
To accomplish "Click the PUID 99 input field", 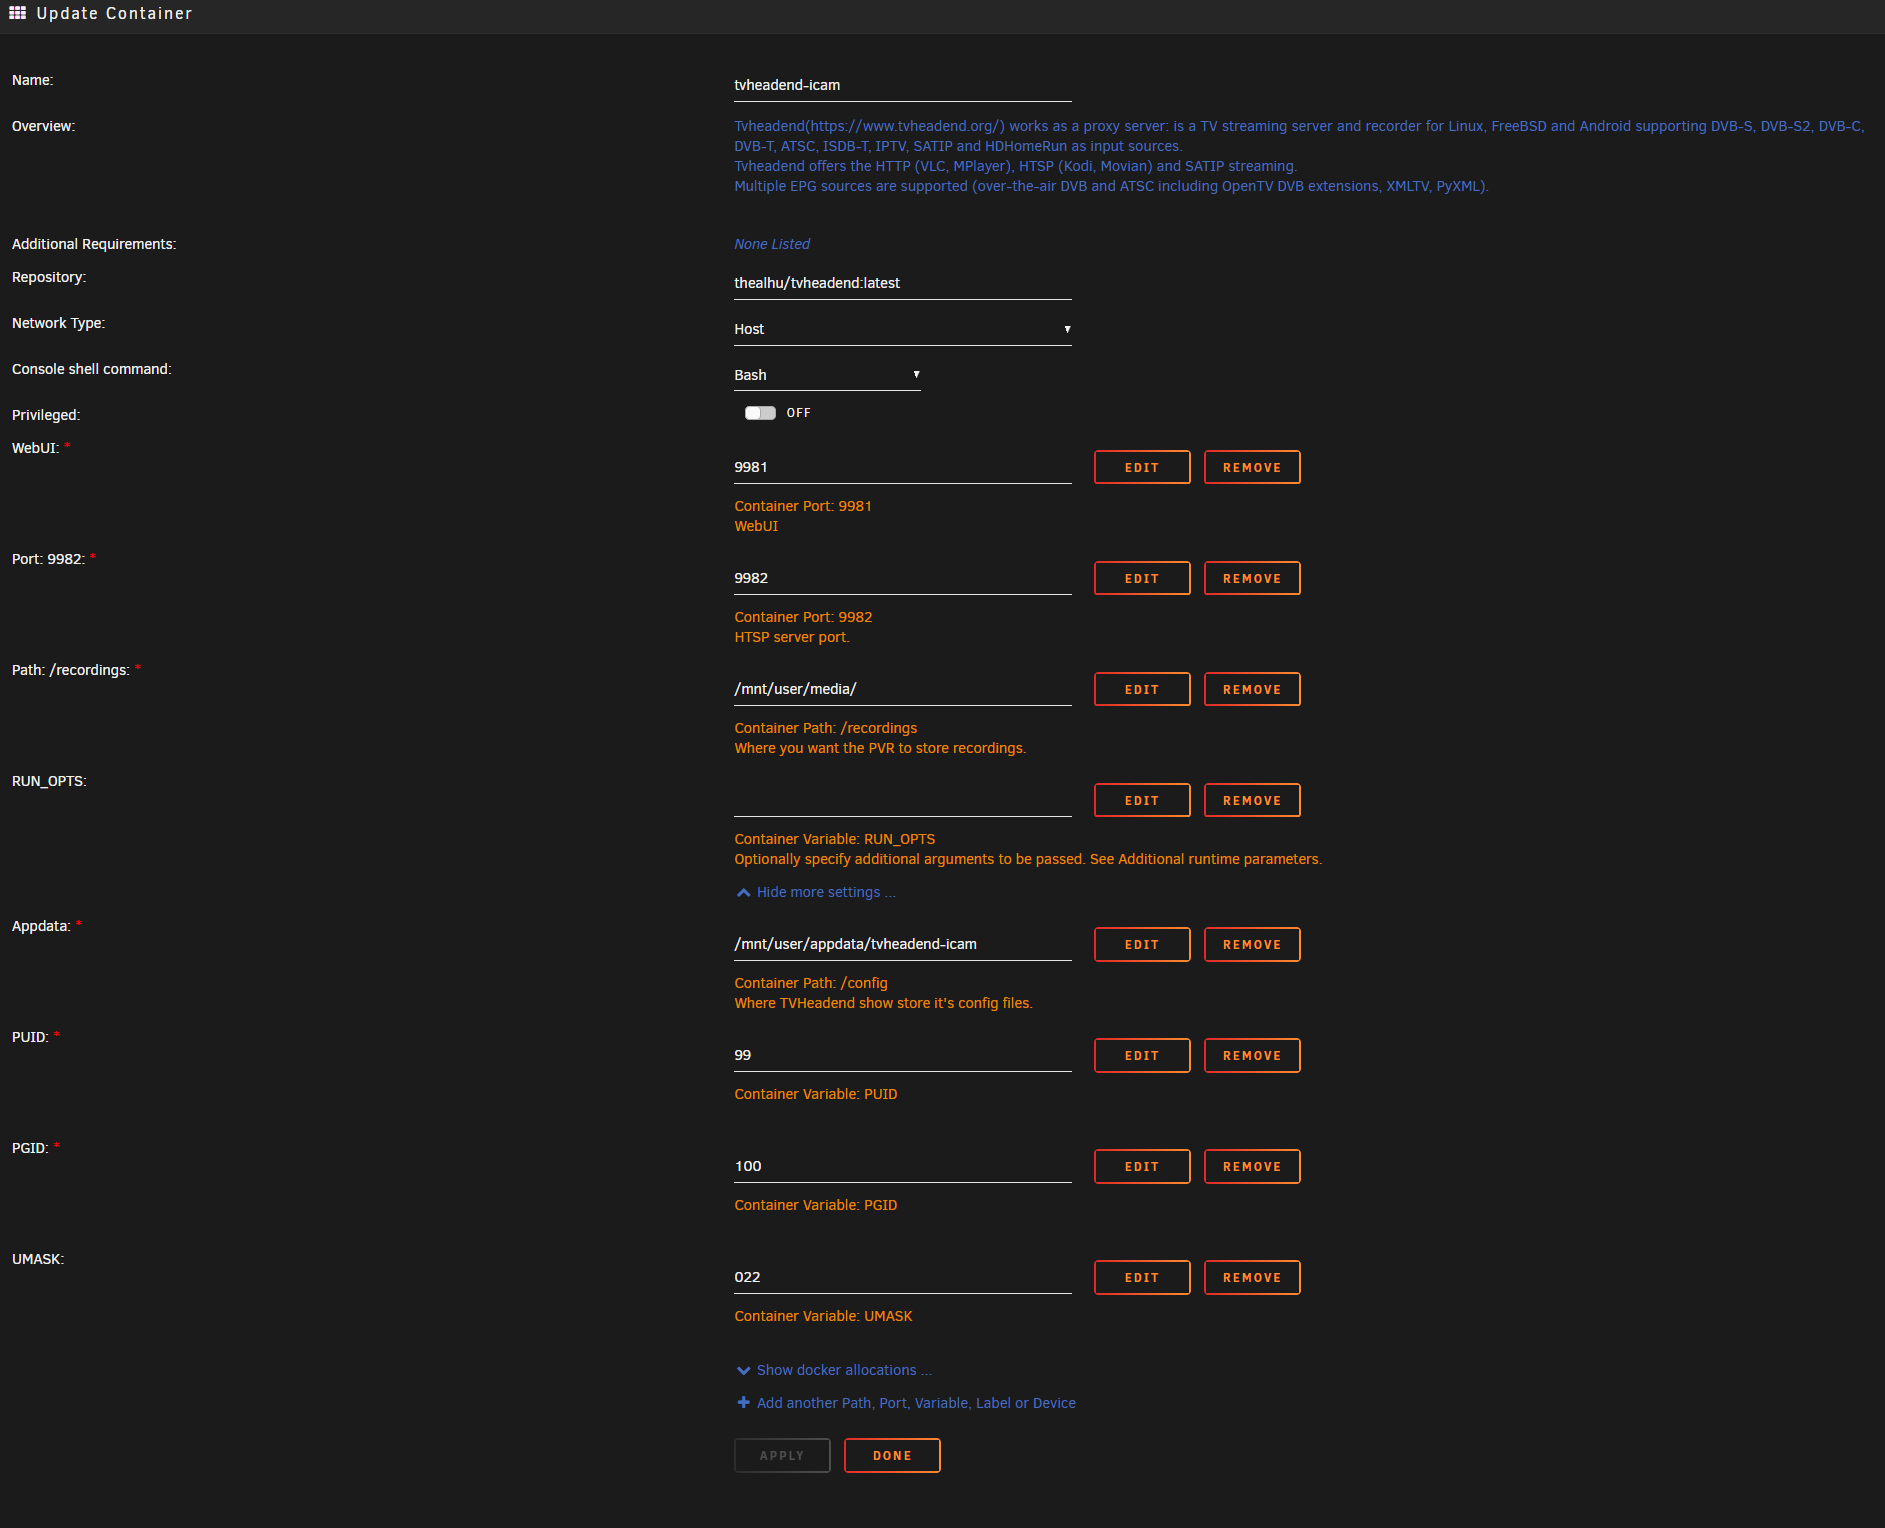I will pyautogui.click(x=902, y=1055).
